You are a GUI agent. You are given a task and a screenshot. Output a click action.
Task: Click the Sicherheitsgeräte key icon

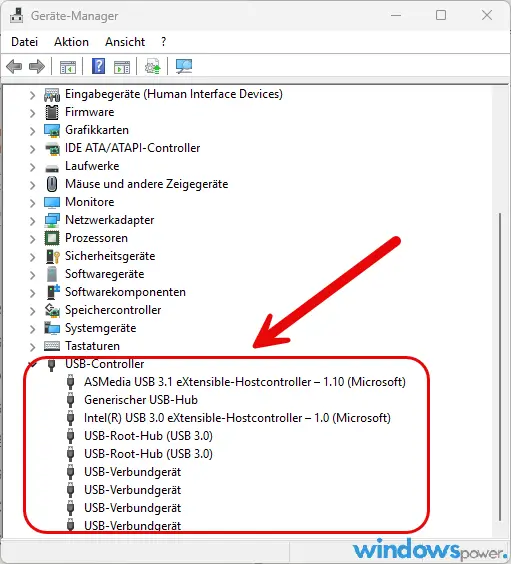53,256
